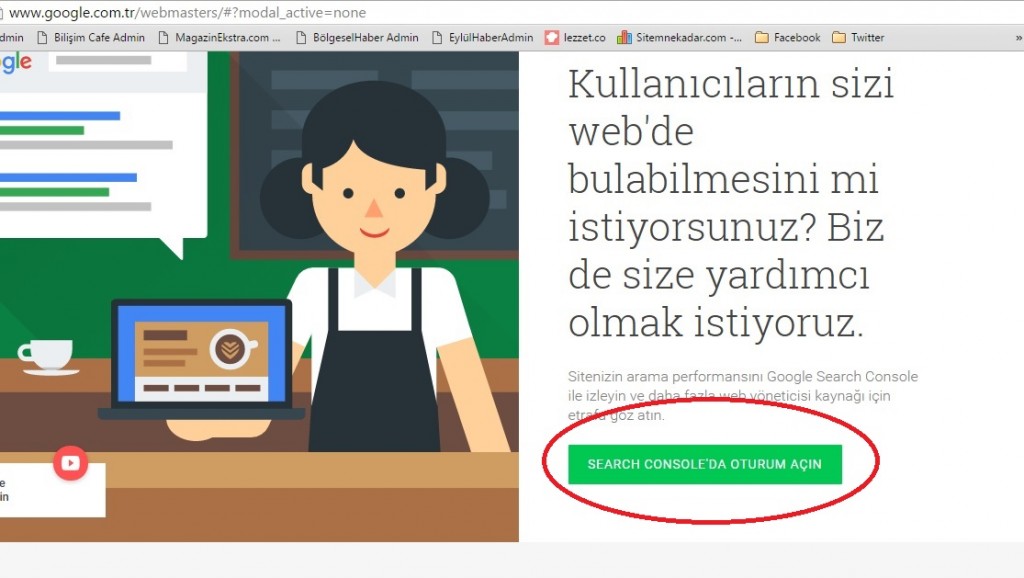Viewport: 1024px width, 578px height.
Task: Show more bookmarks with the chevron
Action: pyautogui.click(x=1018, y=38)
